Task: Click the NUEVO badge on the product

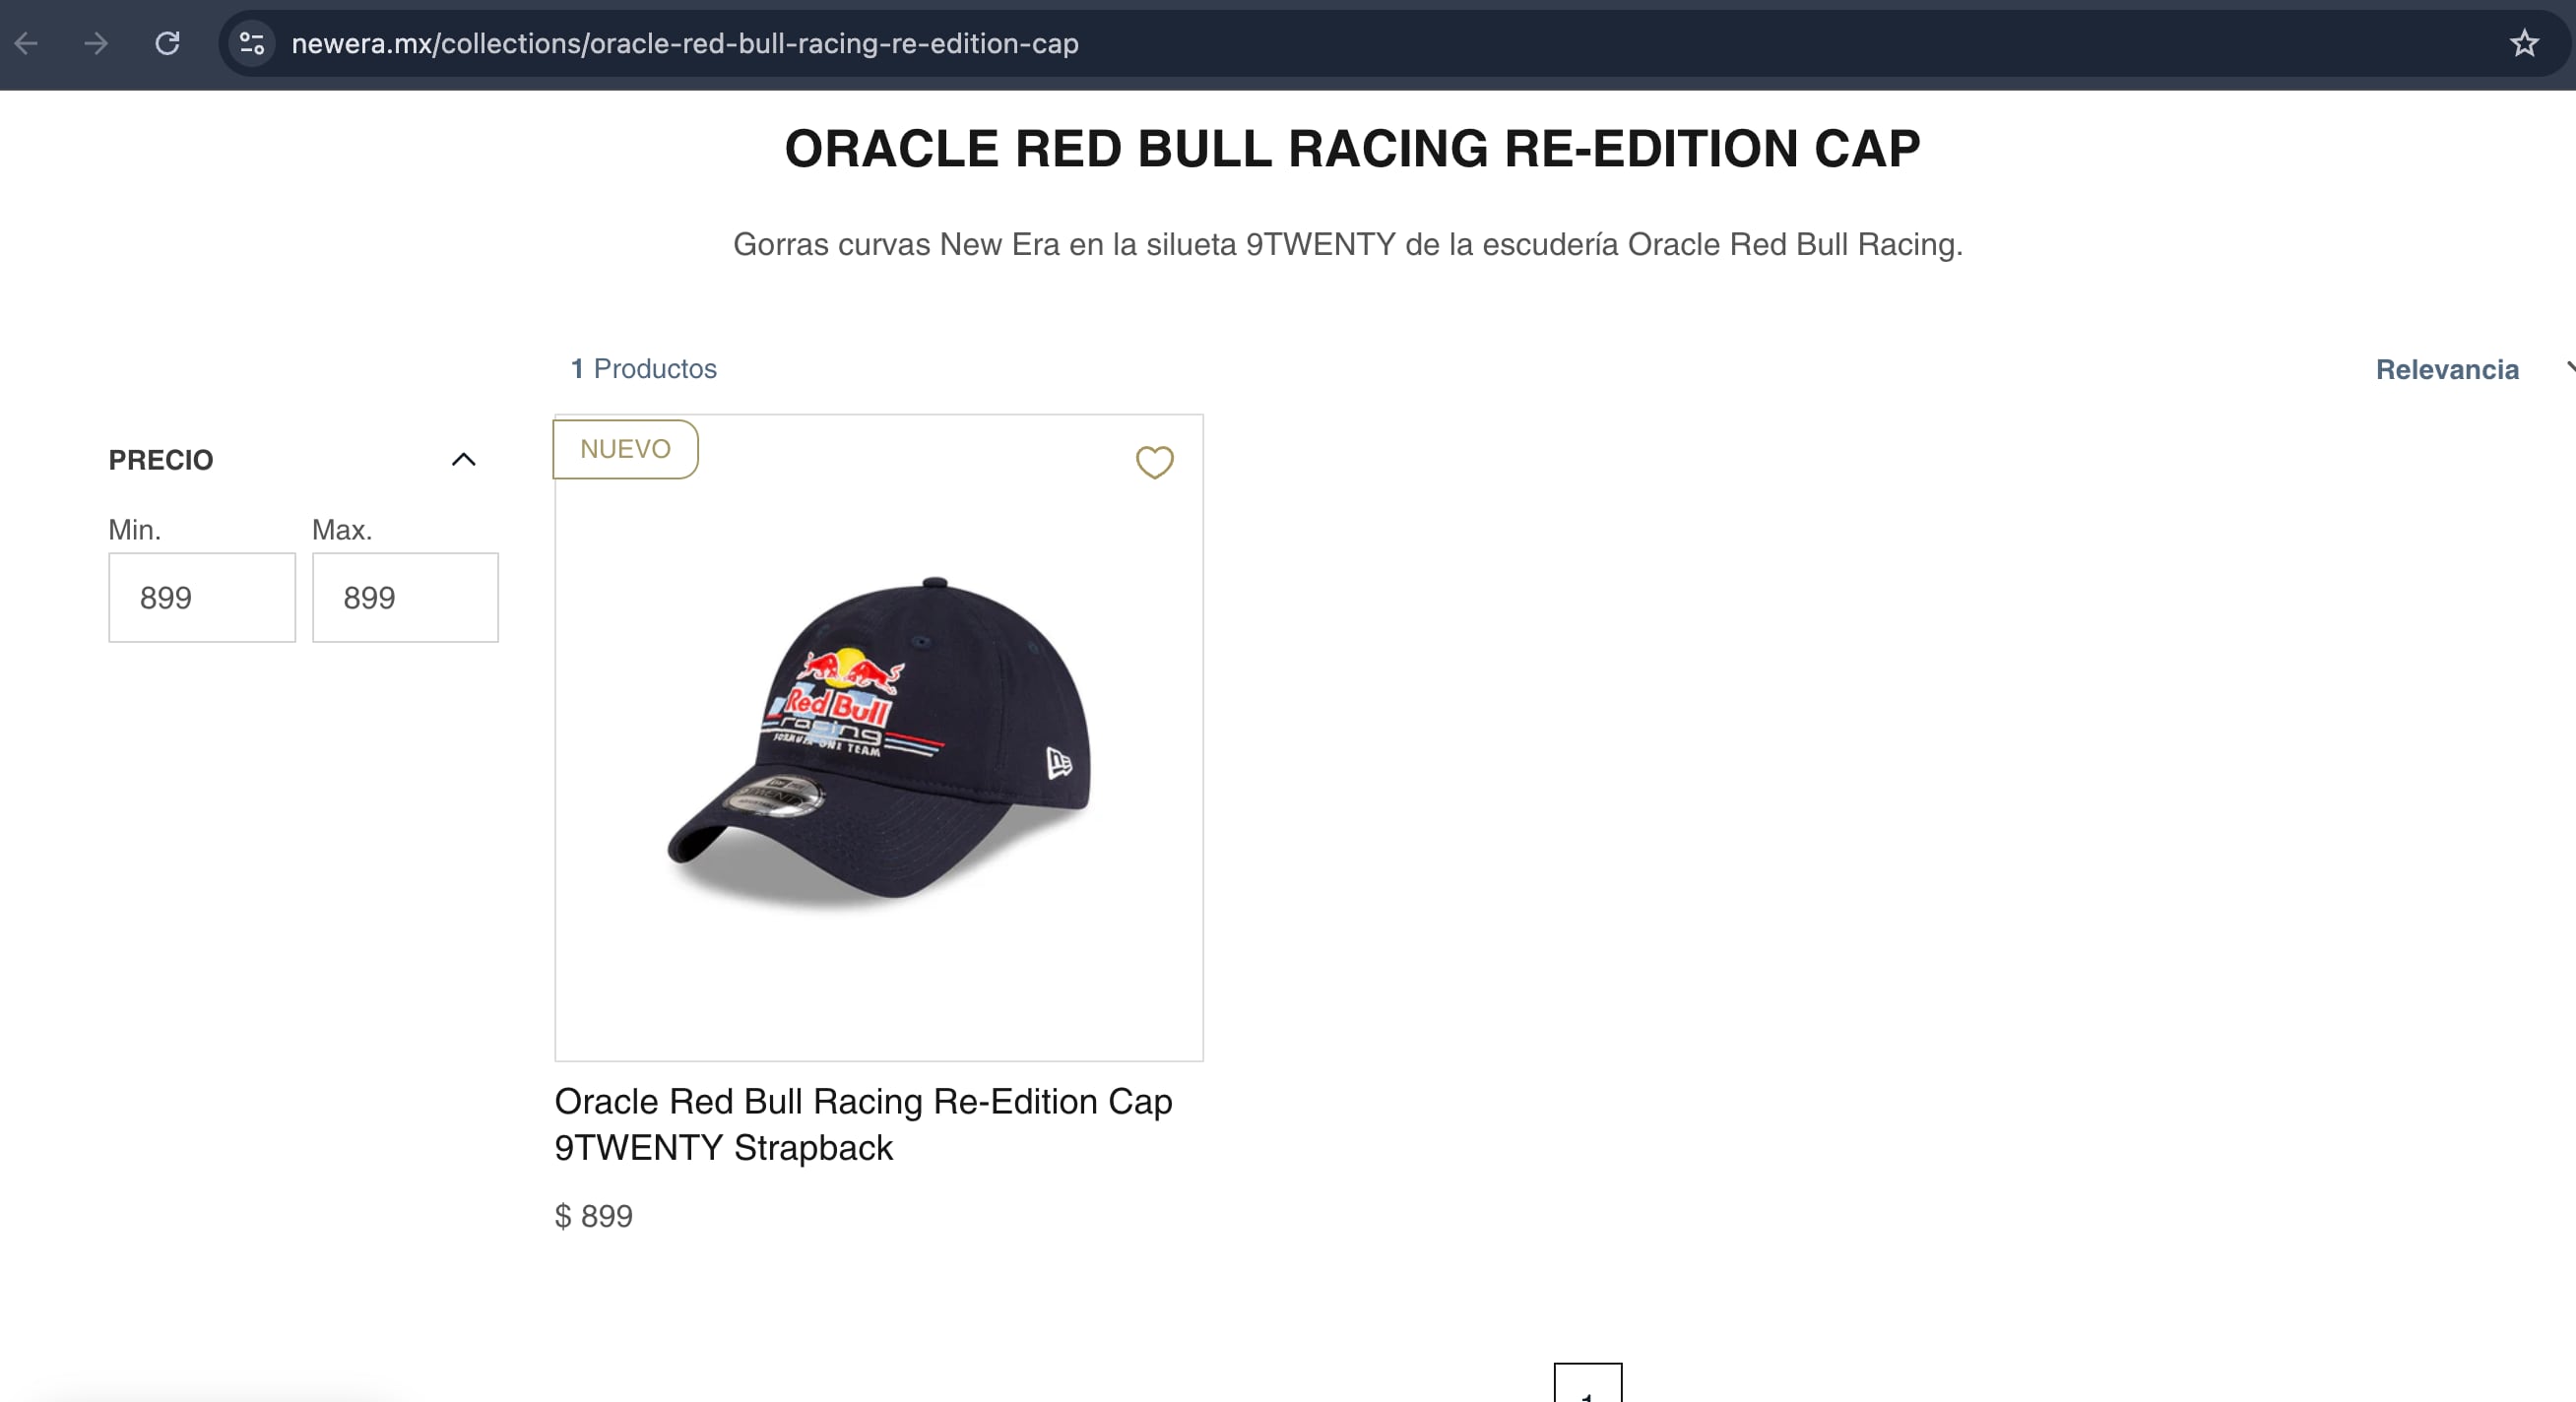Action: [x=626, y=449]
